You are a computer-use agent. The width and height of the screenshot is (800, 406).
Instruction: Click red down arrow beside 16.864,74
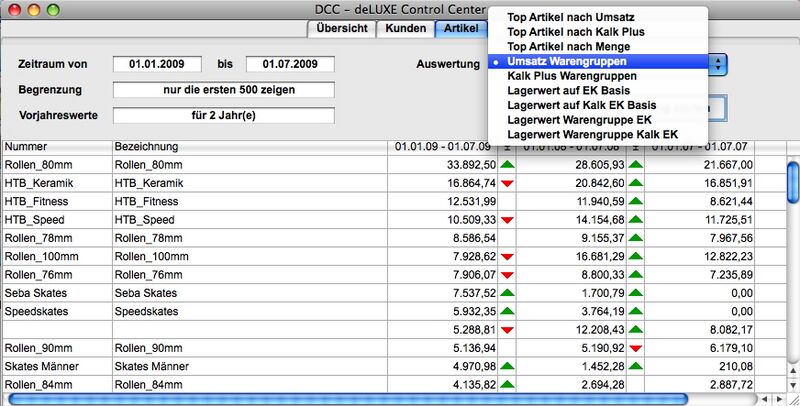click(x=508, y=183)
